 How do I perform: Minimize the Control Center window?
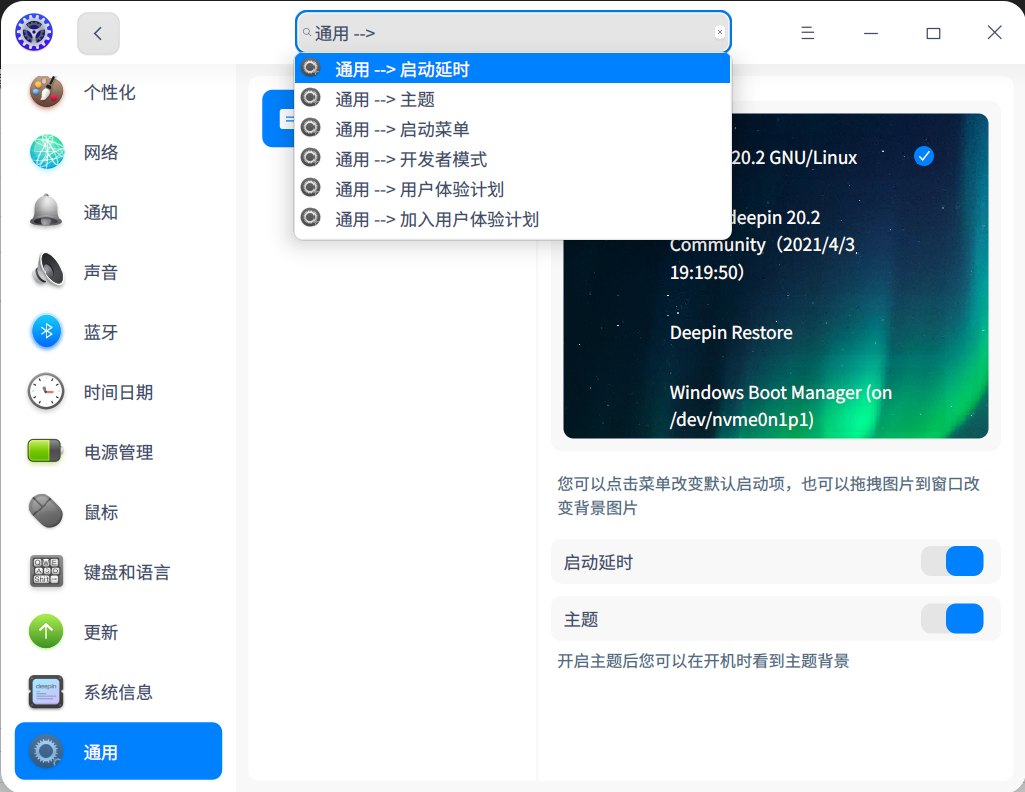click(871, 33)
